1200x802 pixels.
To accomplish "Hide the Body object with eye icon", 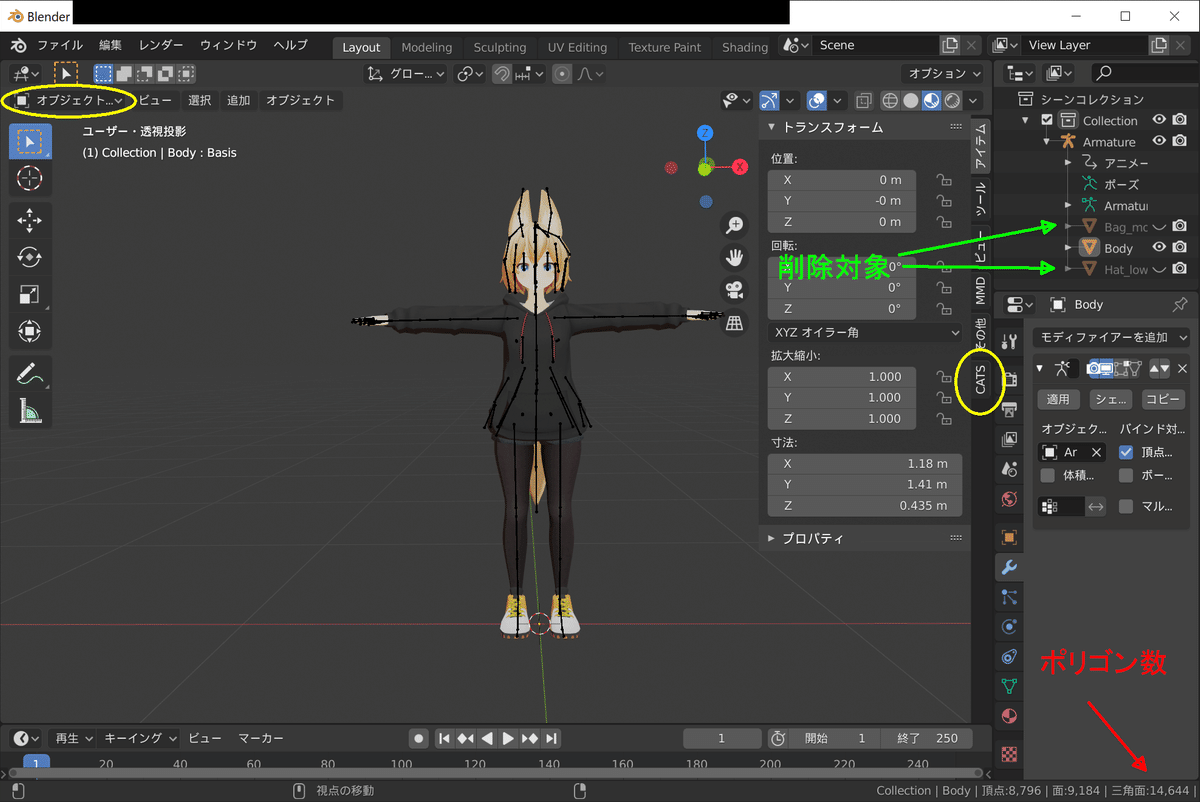I will click(1158, 247).
